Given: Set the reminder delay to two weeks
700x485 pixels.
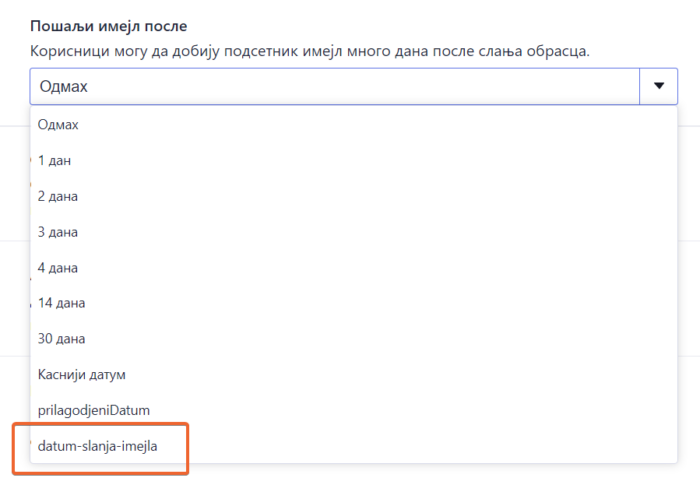Looking at the screenshot, I should click(60, 302).
